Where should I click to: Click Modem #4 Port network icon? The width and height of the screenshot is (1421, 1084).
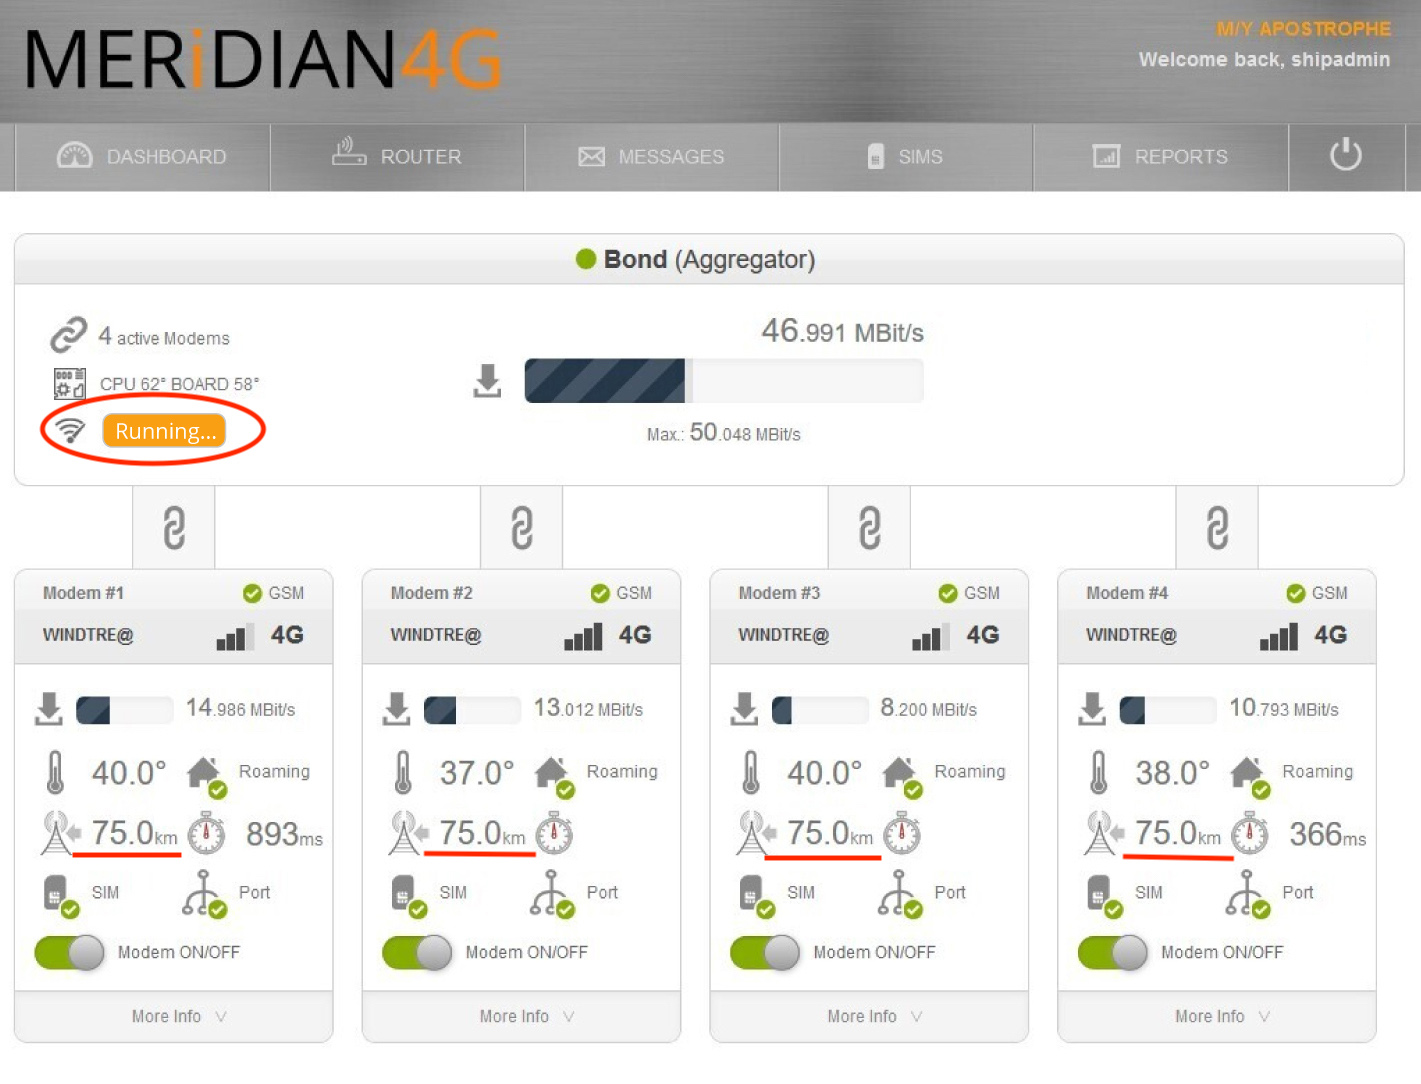pyautogui.click(x=1248, y=893)
